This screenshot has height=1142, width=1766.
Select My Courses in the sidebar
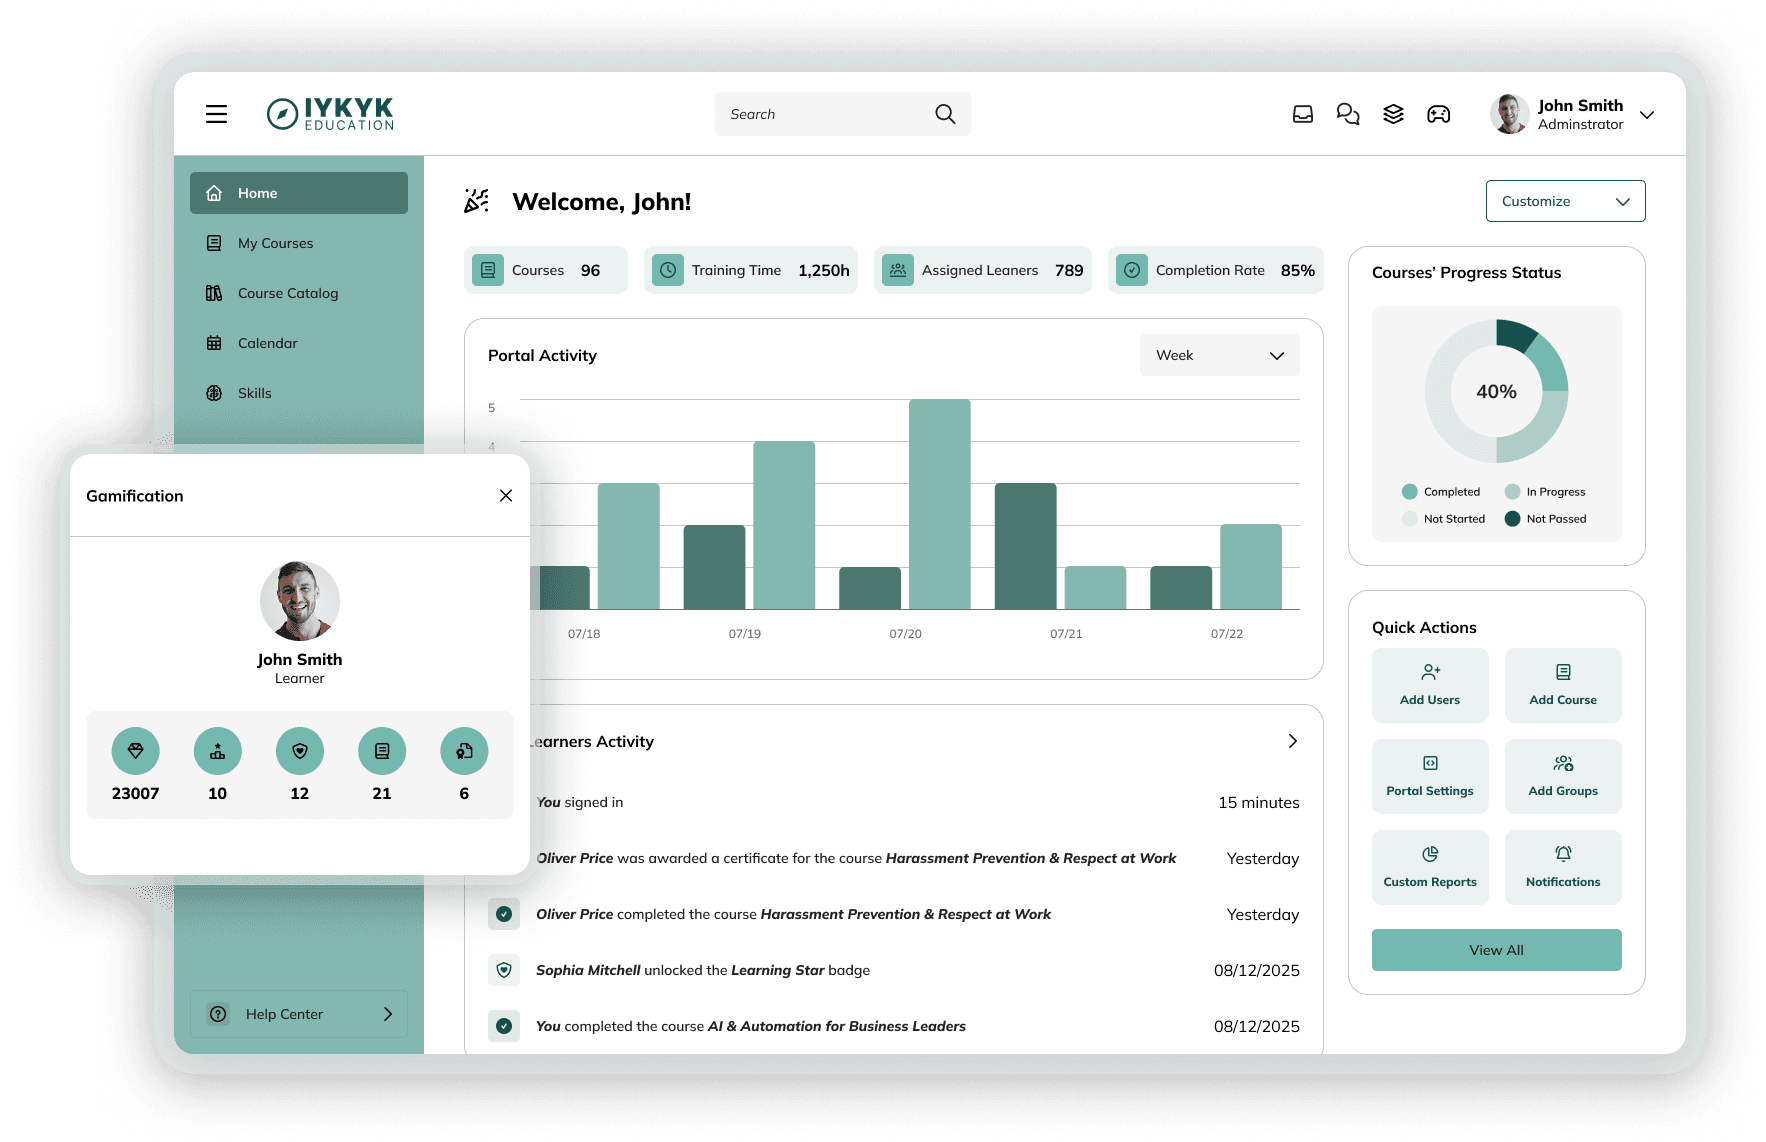(274, 242)
